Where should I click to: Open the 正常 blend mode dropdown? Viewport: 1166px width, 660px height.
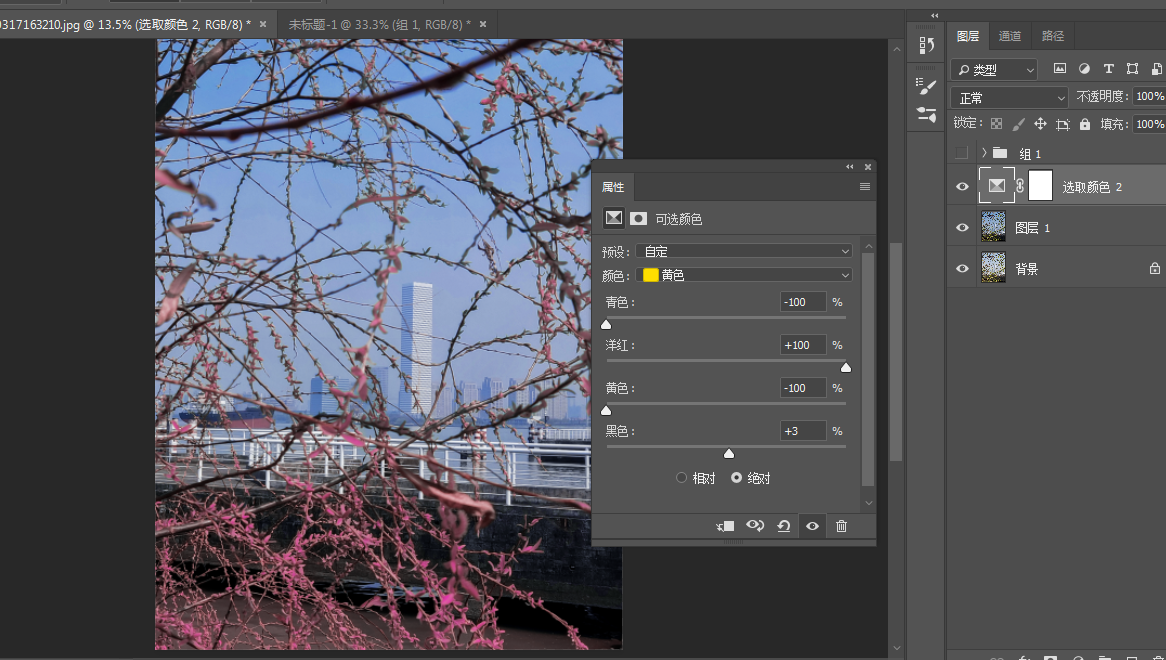click(x=1009, y=97)
